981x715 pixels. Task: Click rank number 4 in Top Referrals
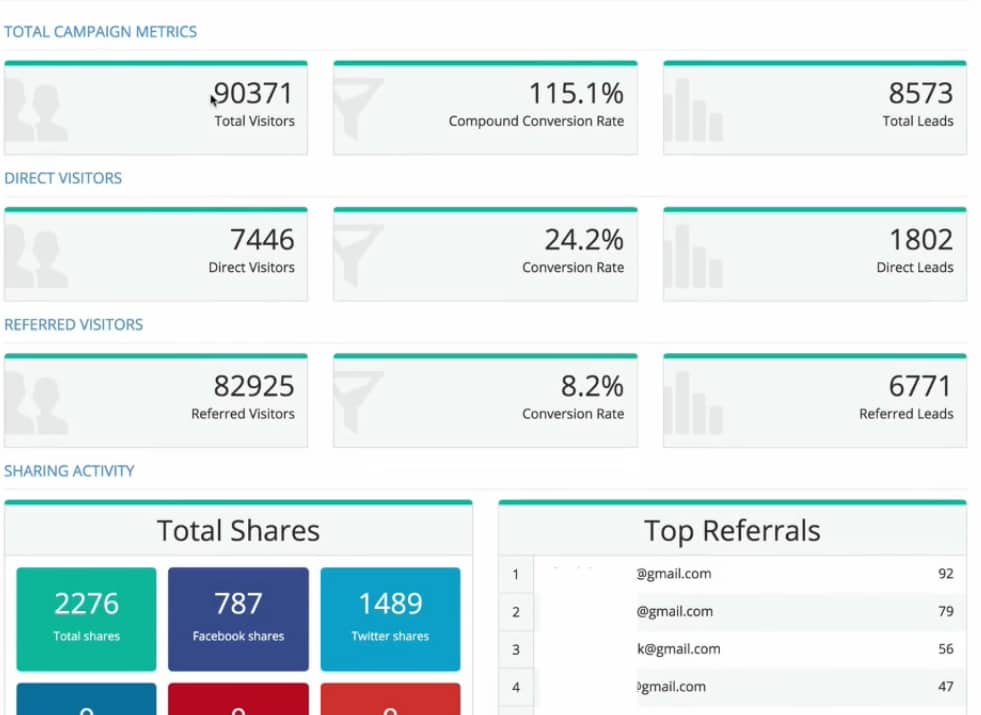pyautogui.click(x=516, y=687)
